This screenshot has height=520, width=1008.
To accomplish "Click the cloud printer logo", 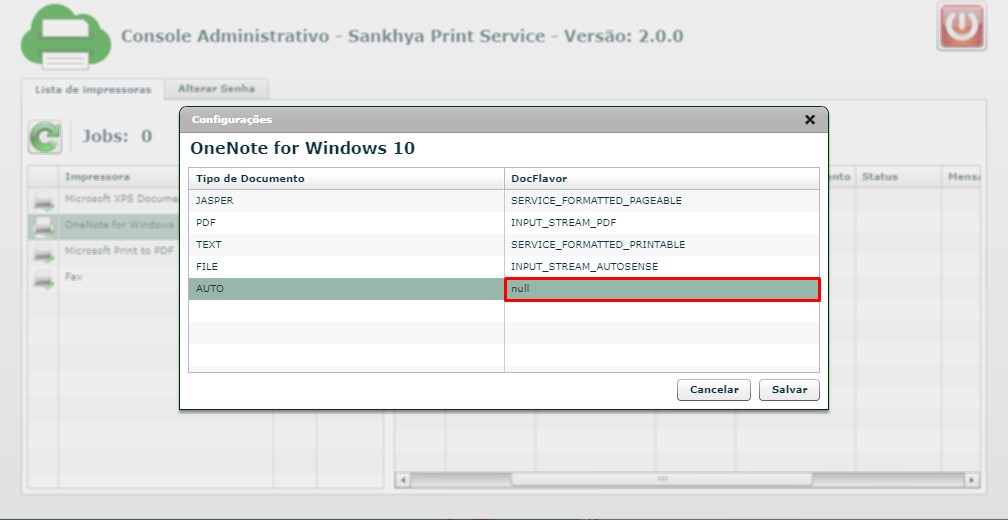I will 66,37.
